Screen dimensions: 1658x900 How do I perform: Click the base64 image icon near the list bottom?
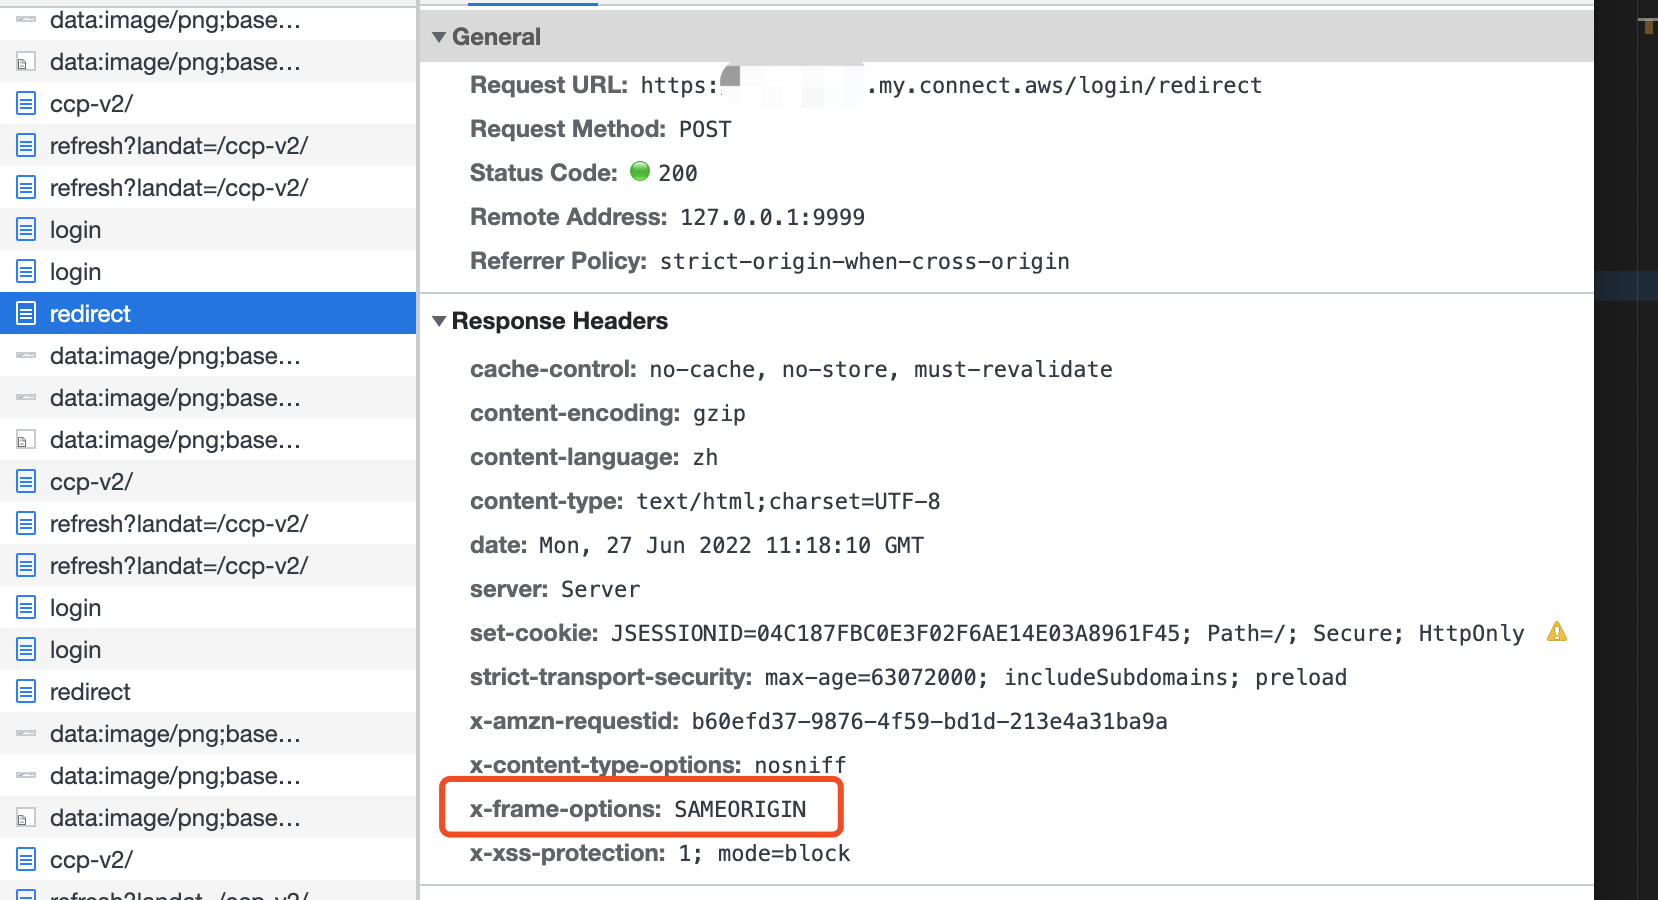pyautogui.click(x=25, y=817)
